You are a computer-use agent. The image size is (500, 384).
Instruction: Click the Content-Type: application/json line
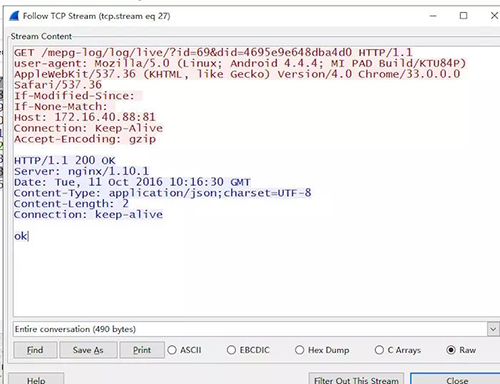[x=163, y=193]
